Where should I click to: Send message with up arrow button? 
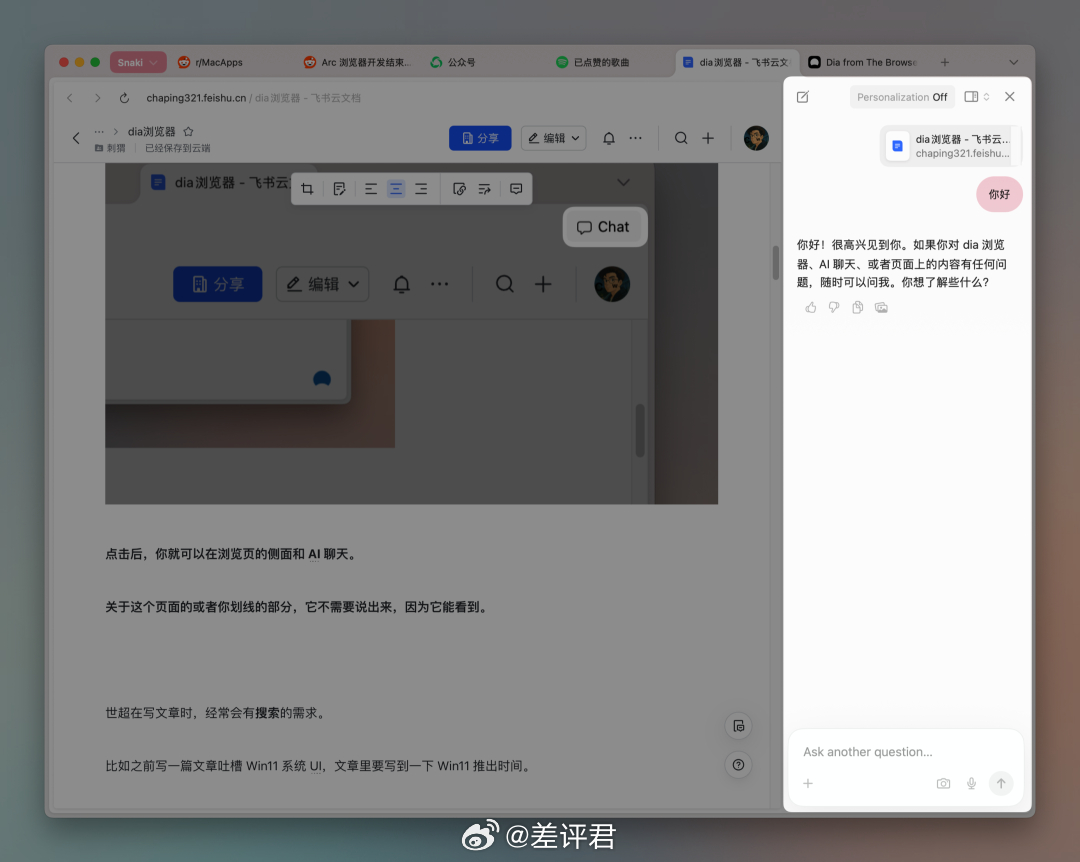[1001, 783]
